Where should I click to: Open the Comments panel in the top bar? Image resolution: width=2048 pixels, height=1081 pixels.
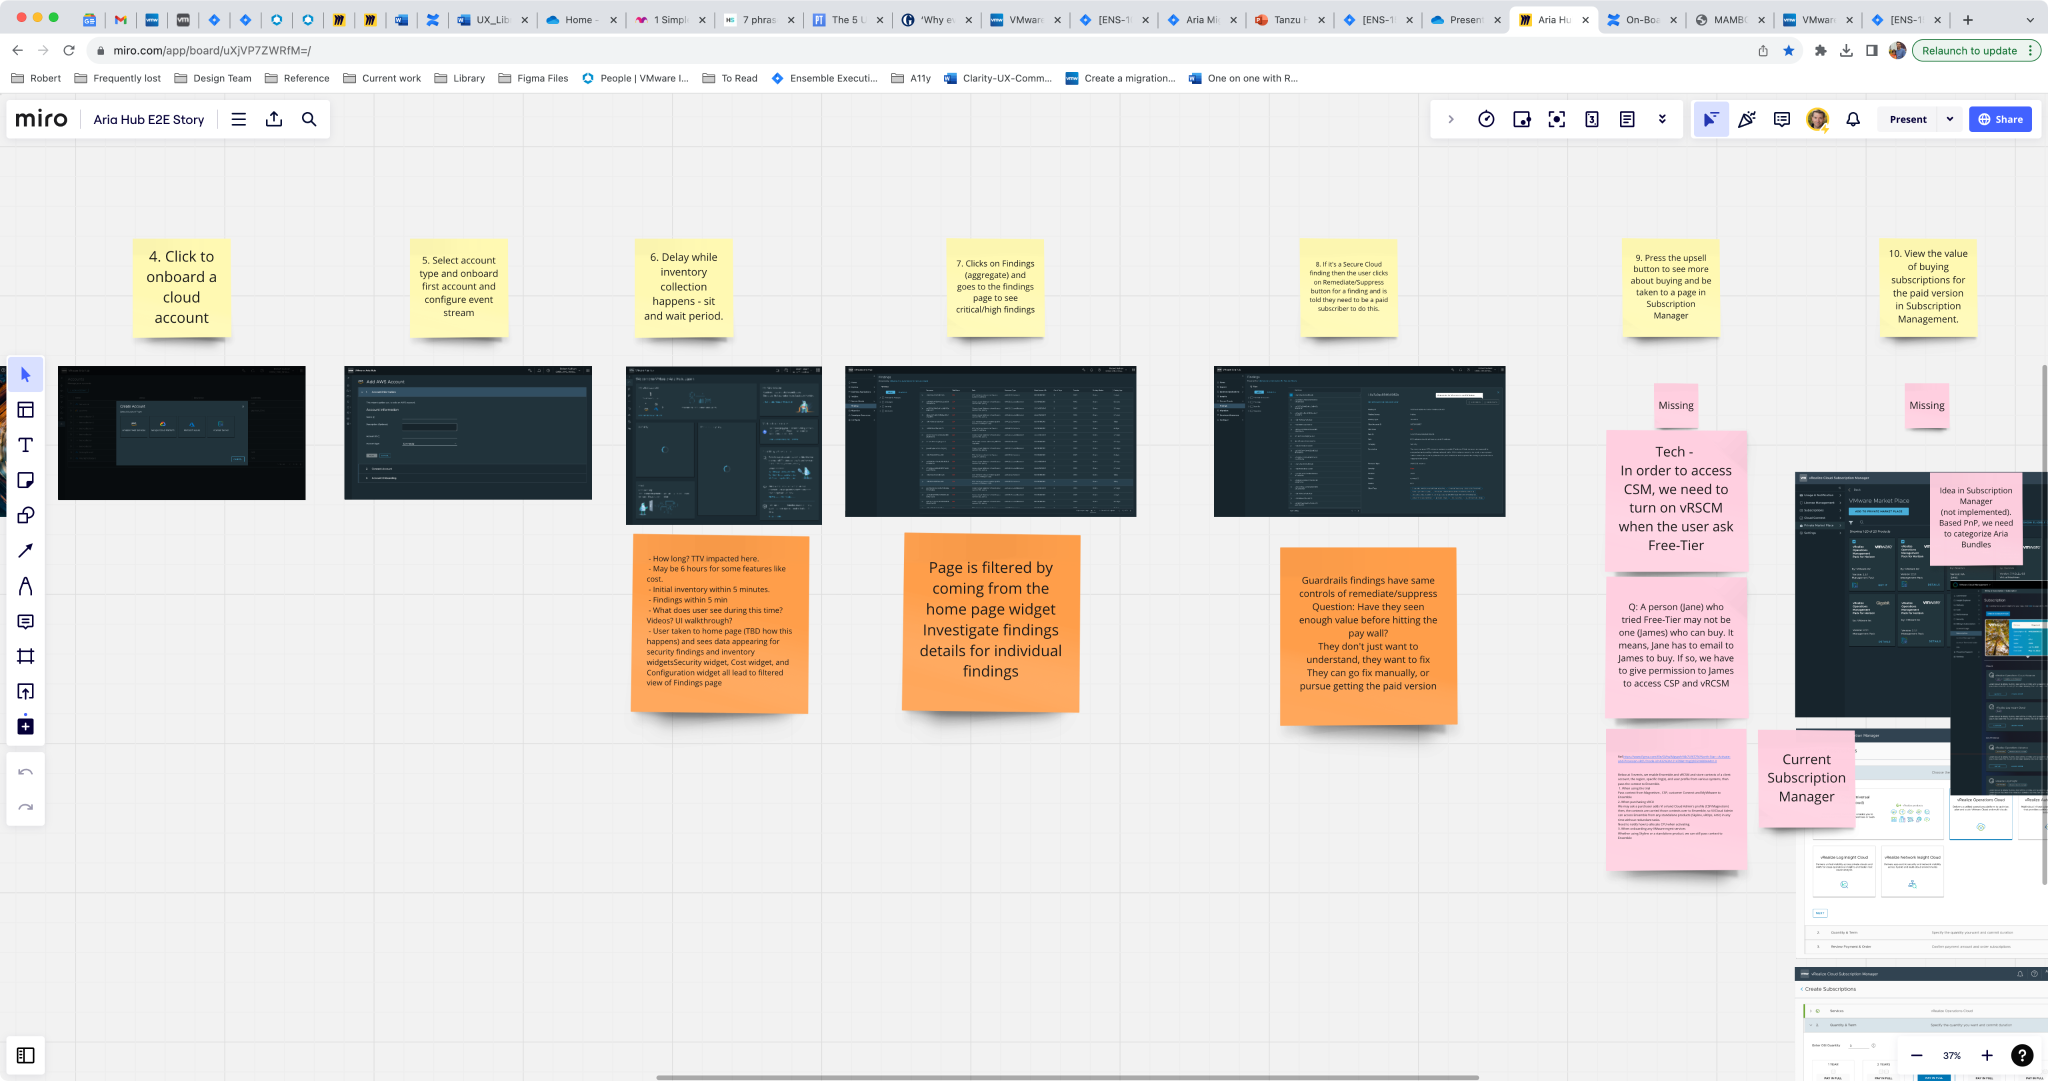pos(1782,119)
